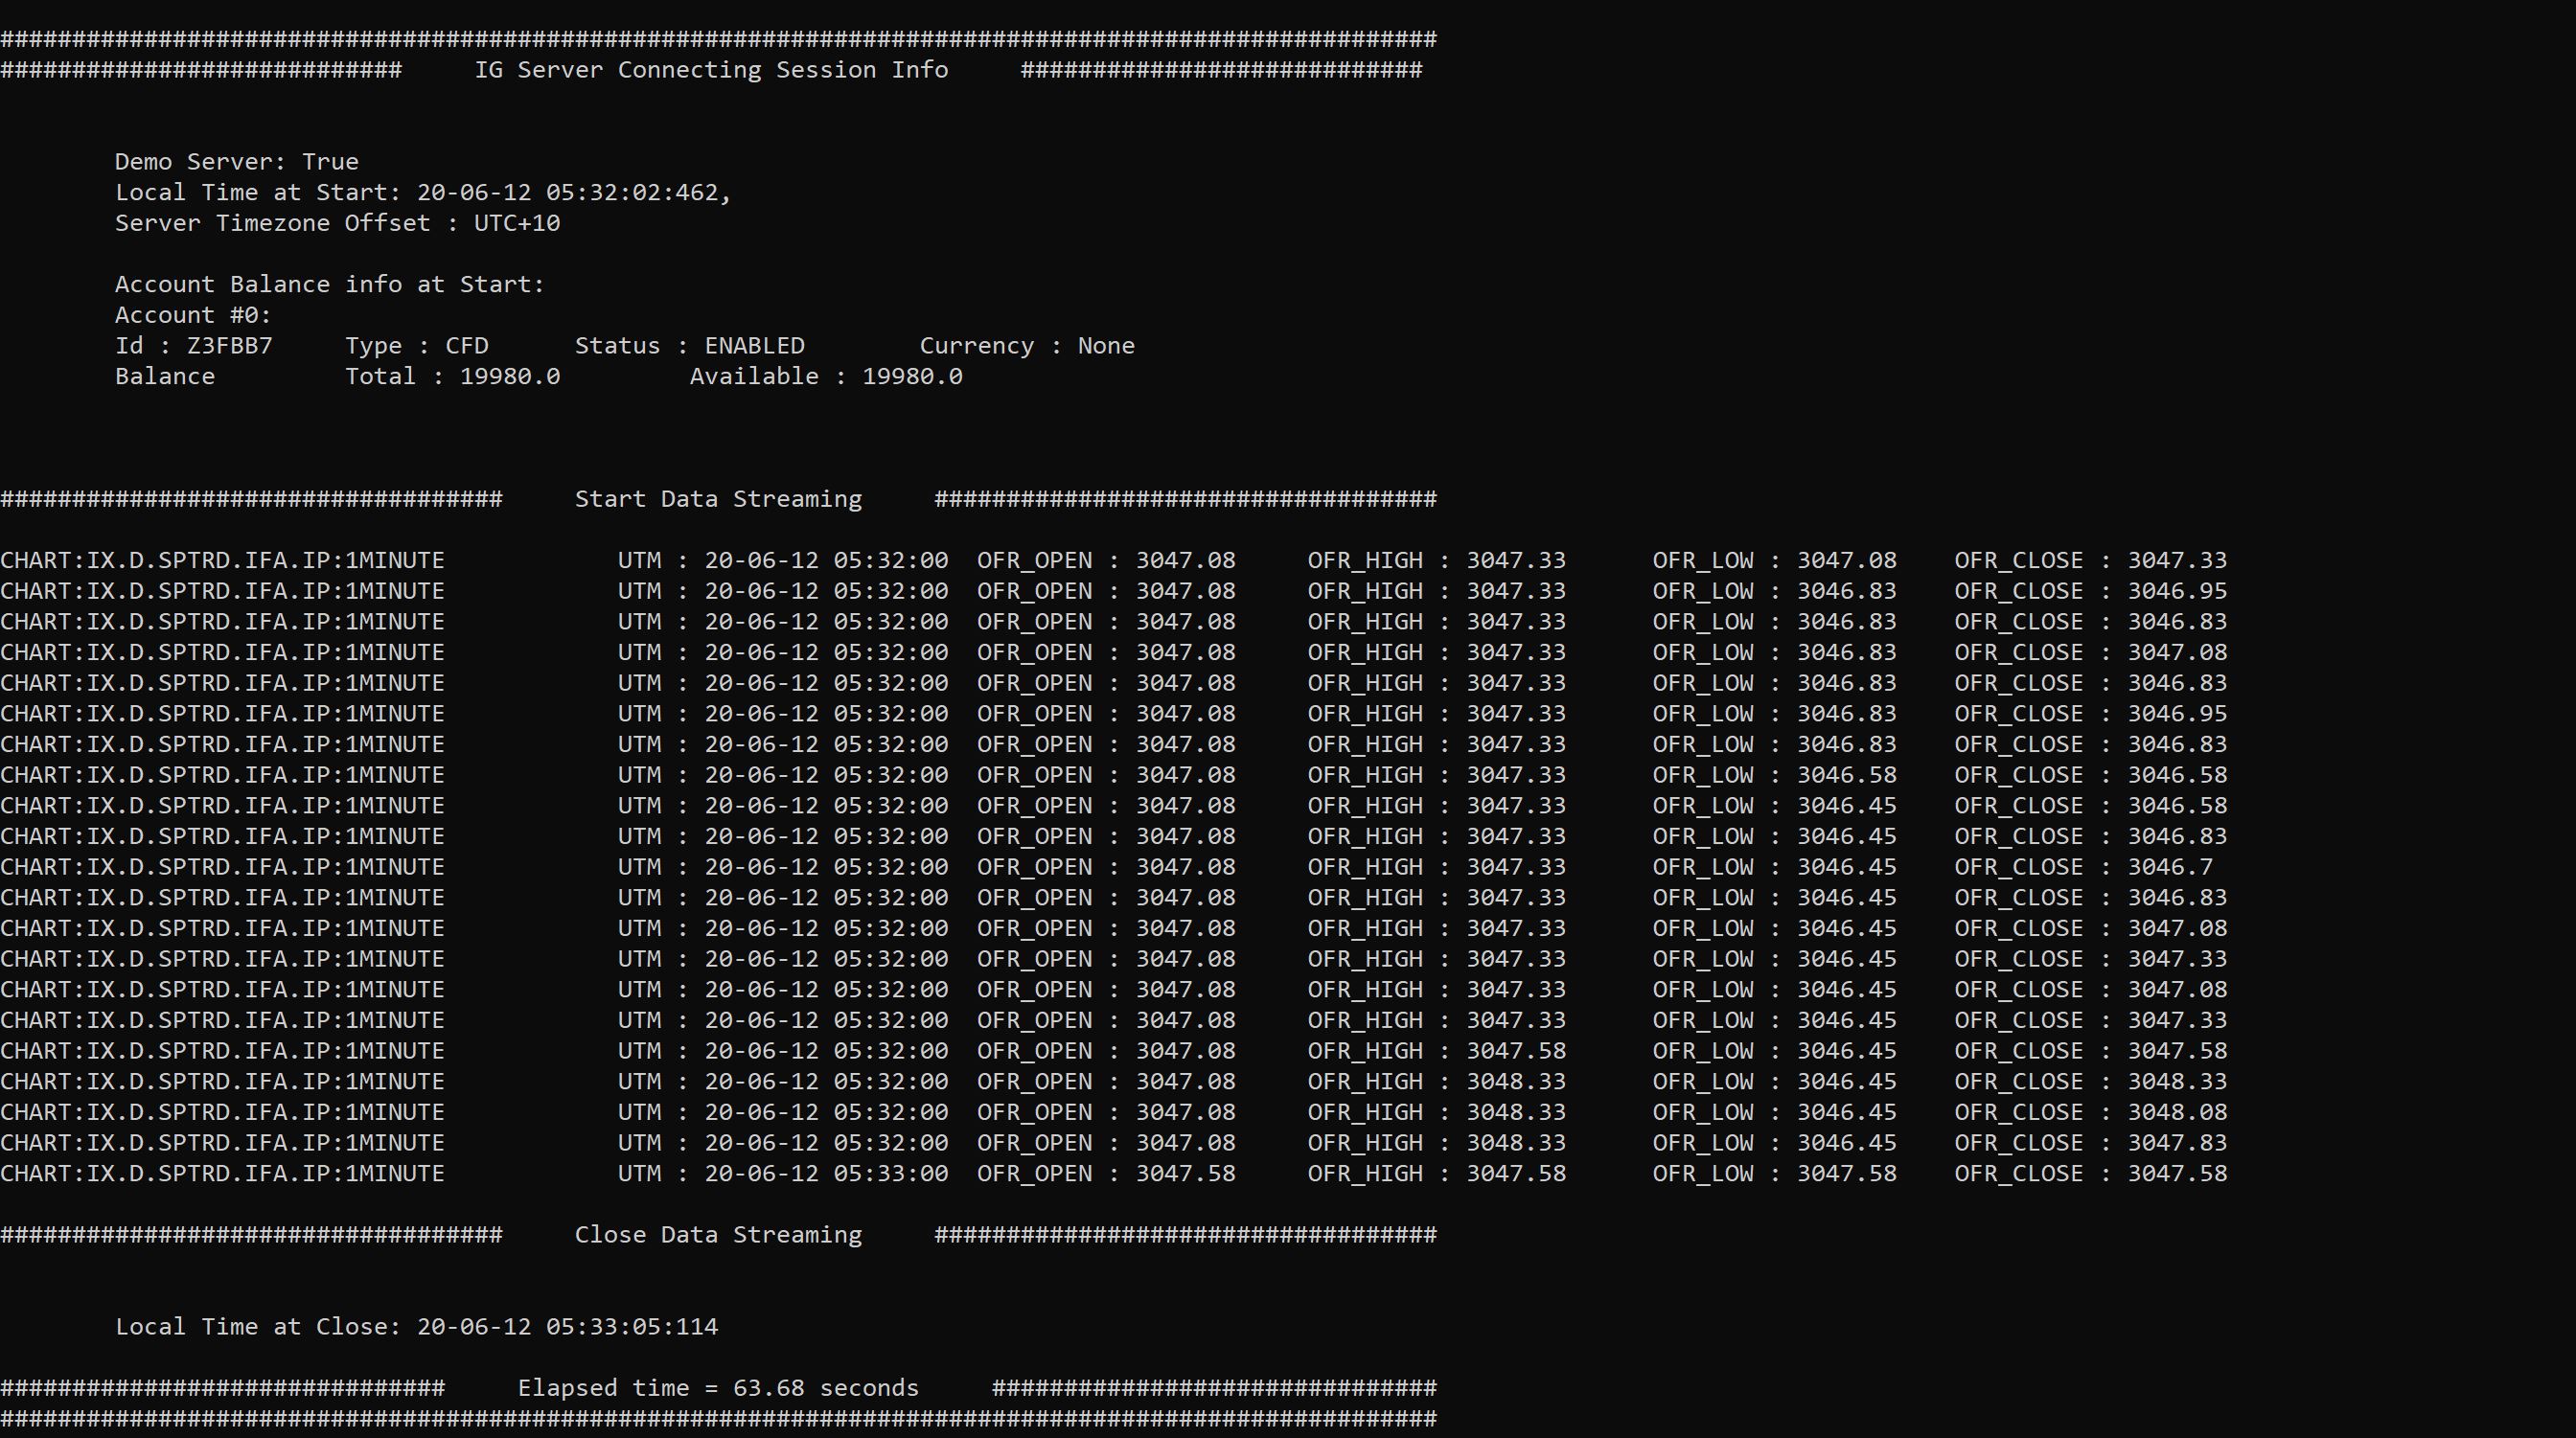Click the 'IG Server Connecting Session Info' header text
The height and width of the screenshot is (1438, 2576).
pos(711,70)
